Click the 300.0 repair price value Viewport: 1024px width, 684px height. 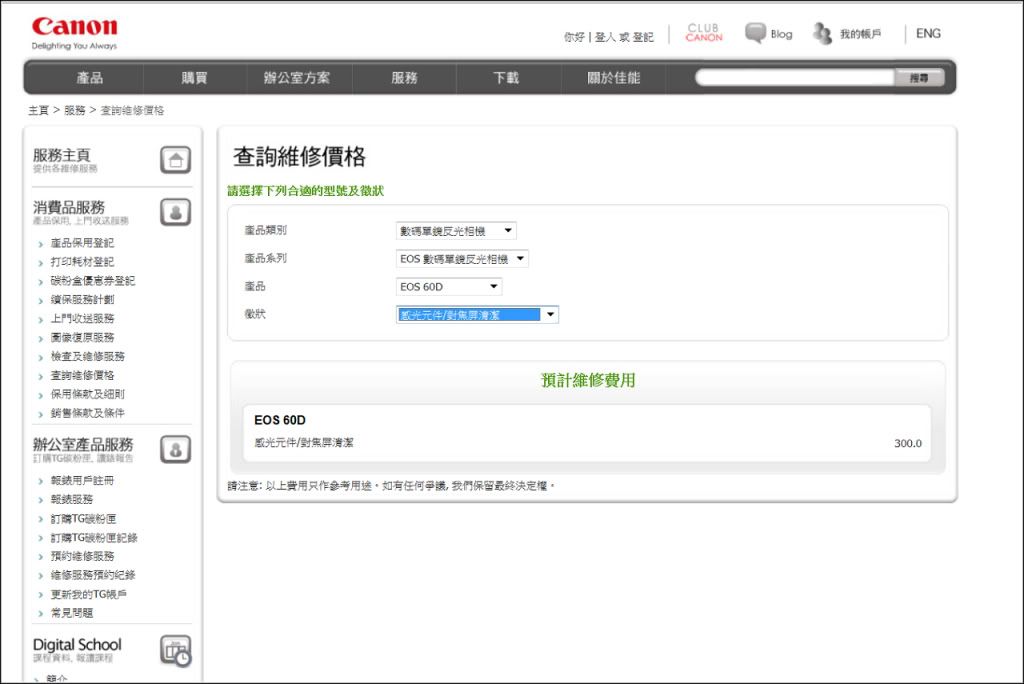tap(908, 444)
